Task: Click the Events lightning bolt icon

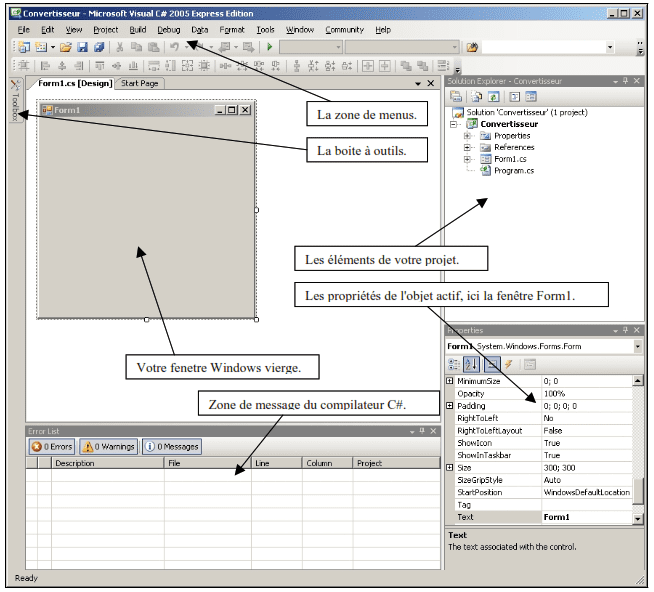Action: click(x=508, y=365)
